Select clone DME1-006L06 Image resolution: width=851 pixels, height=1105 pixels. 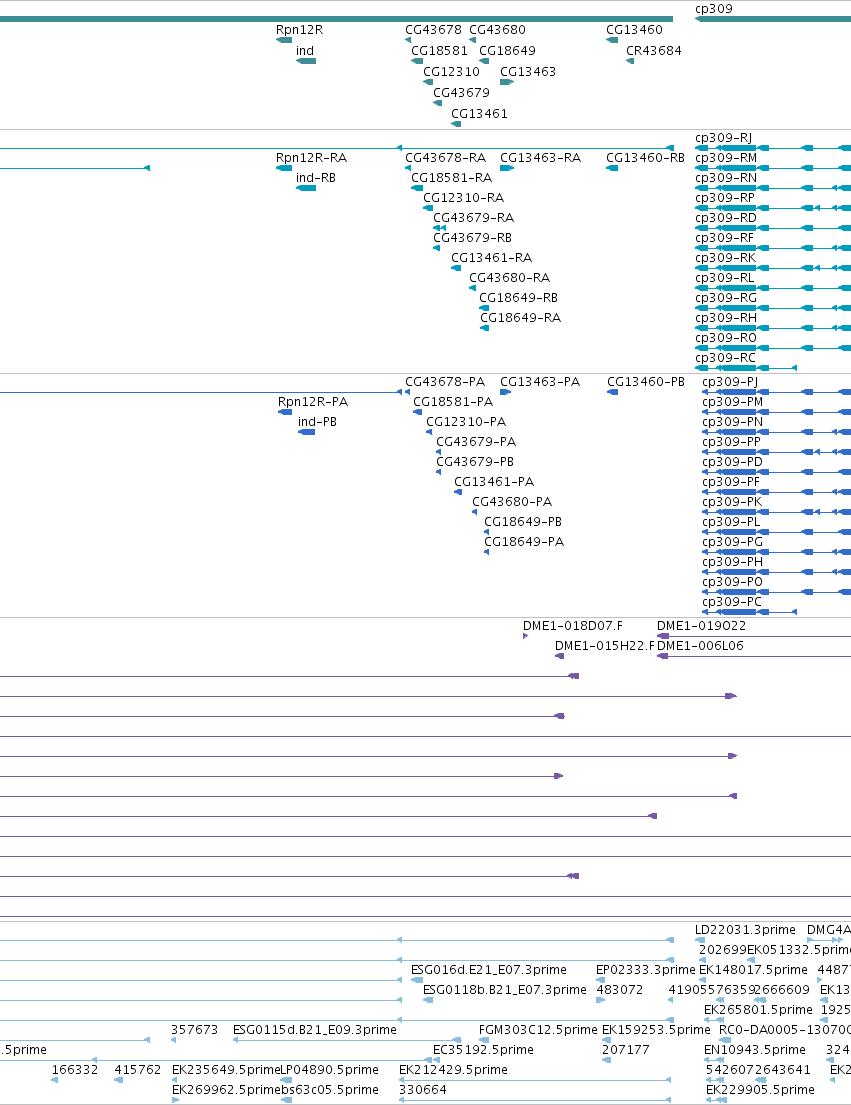point(700,646)
